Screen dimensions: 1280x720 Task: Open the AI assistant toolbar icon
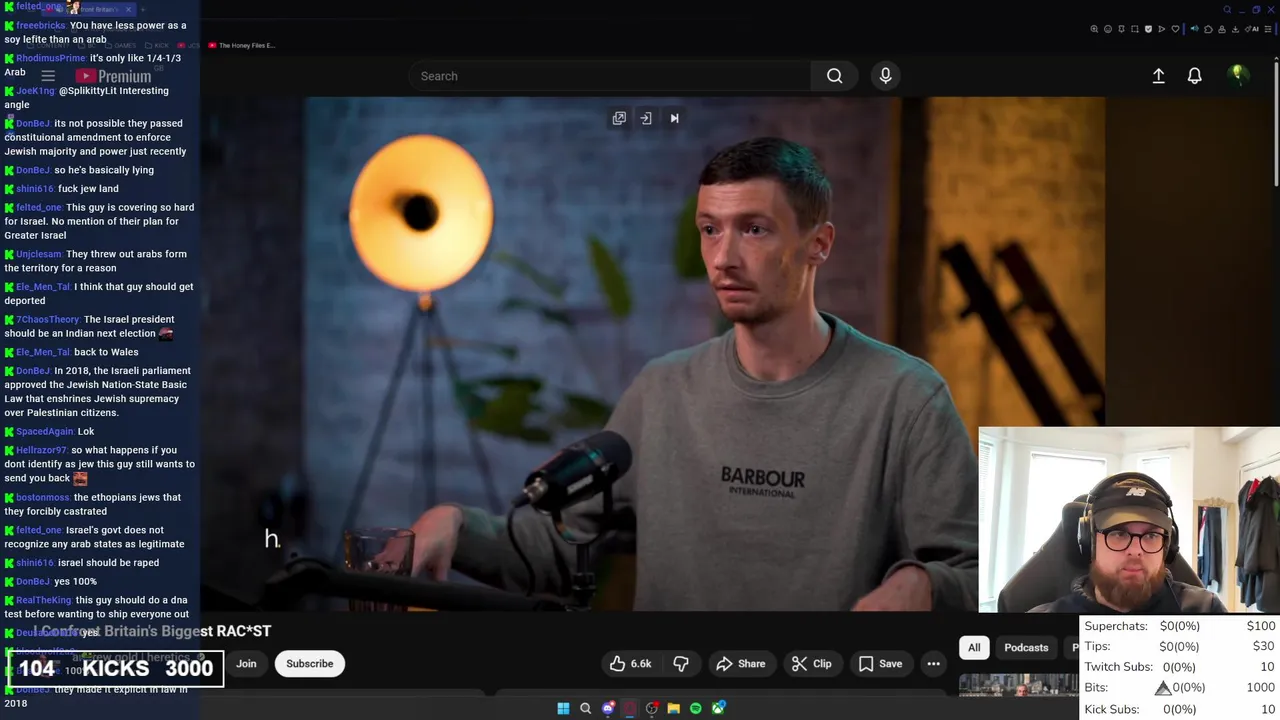(1251, 29)
